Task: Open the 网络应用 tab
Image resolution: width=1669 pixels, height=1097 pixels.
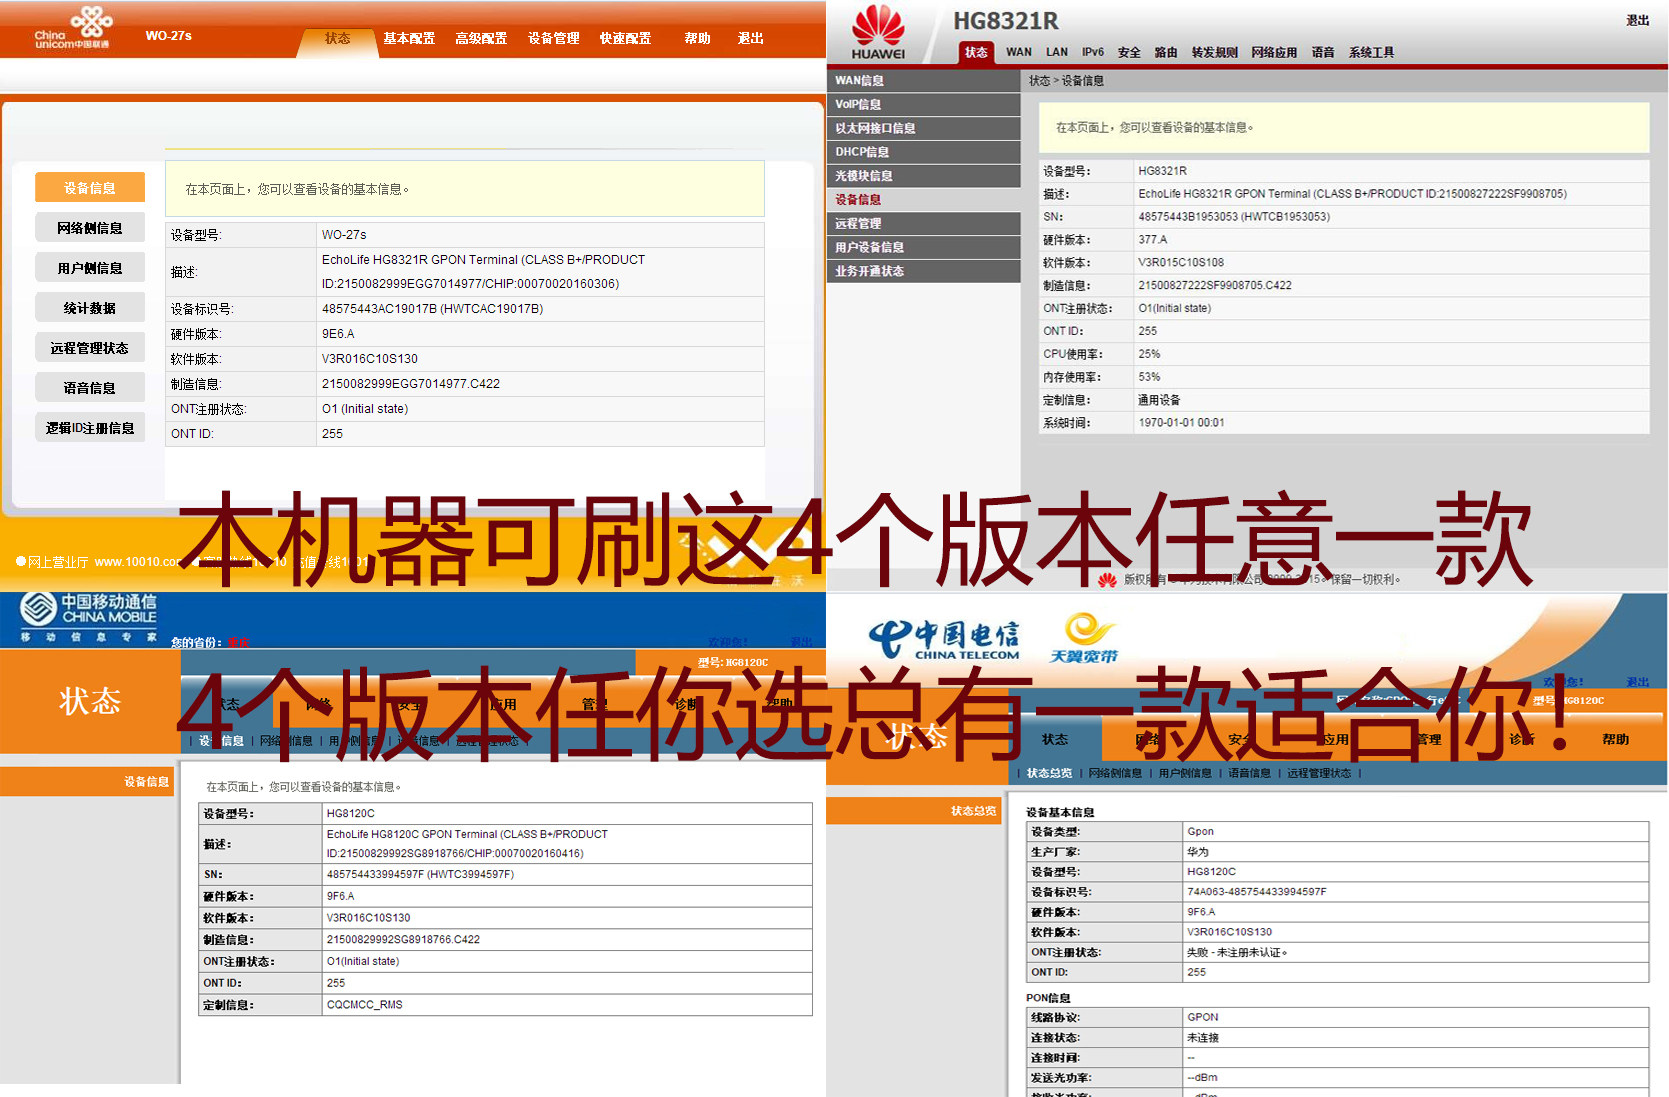Action: 1274,52
